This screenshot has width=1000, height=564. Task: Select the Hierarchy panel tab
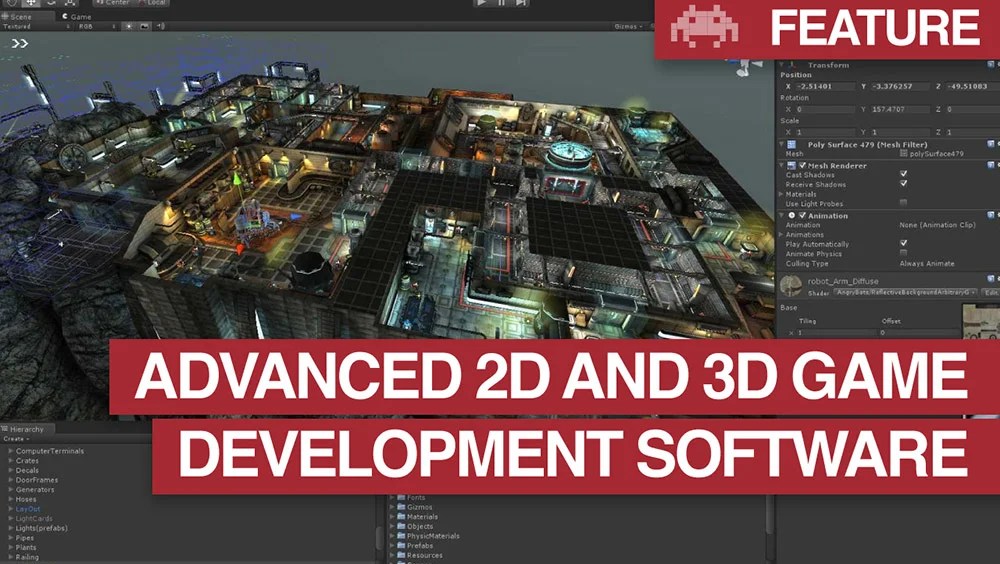click(x=23, y=429)
